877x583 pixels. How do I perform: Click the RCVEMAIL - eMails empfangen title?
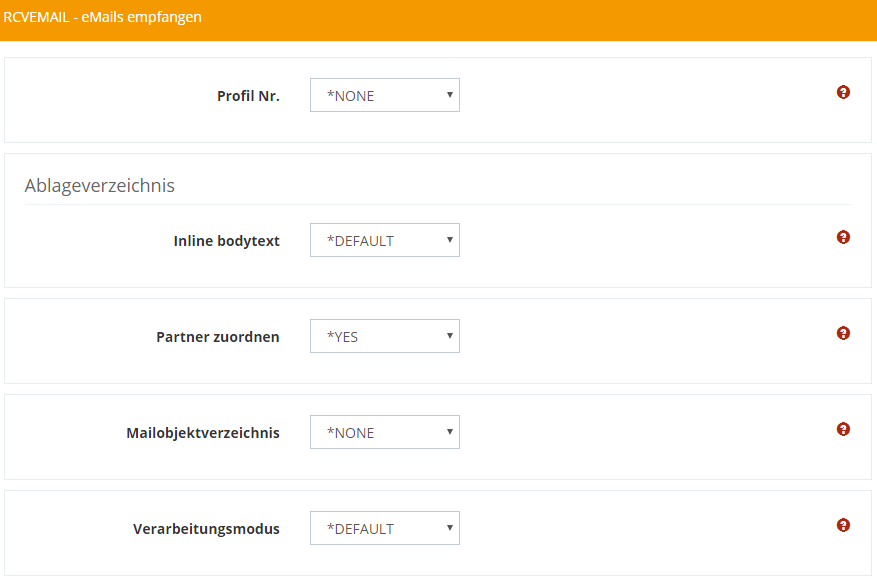coord(102,18)
